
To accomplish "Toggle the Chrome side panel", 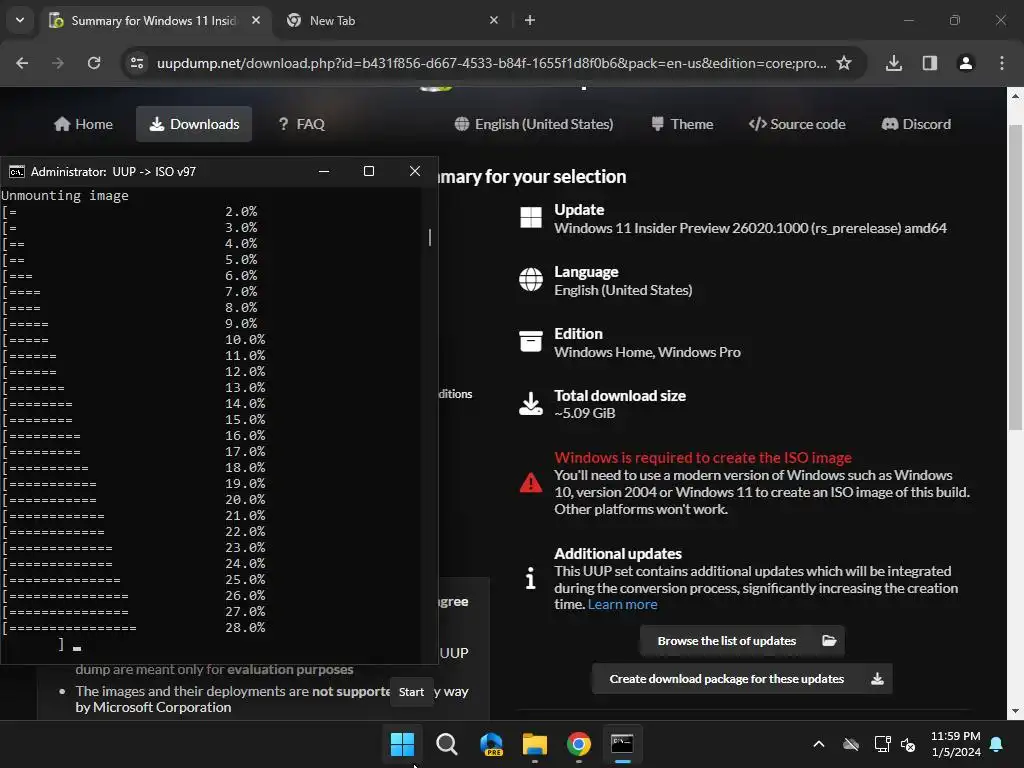I will pyautogui.click(x=929, y=63).
